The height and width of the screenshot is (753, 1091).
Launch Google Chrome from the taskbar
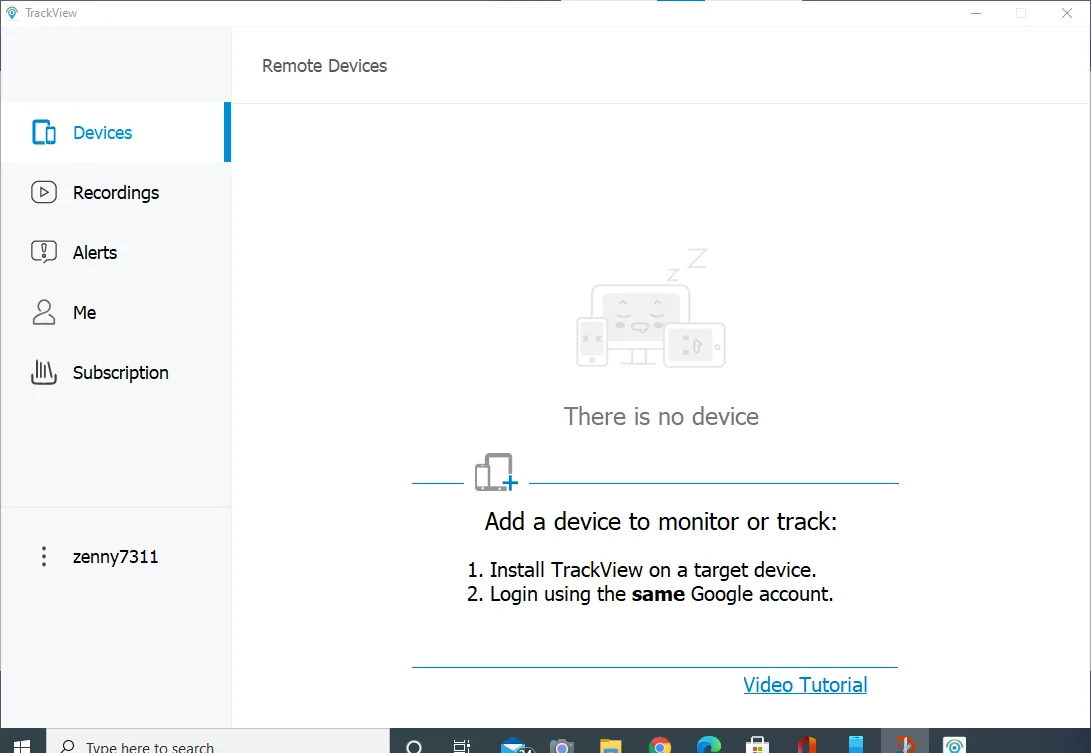pos(659,744)
